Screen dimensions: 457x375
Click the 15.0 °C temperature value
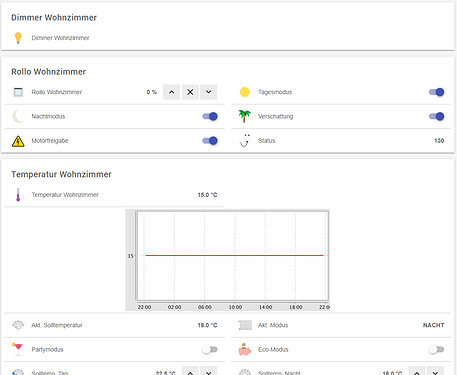pos(207,195)
